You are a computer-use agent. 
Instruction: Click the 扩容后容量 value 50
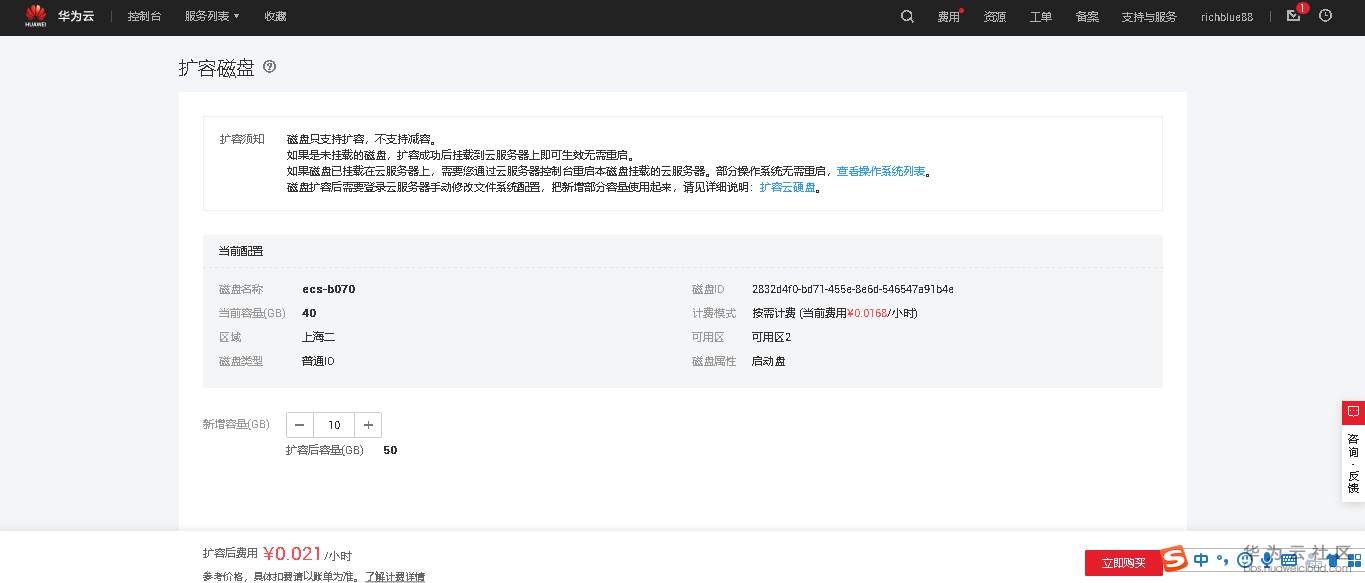pos(390,450)
